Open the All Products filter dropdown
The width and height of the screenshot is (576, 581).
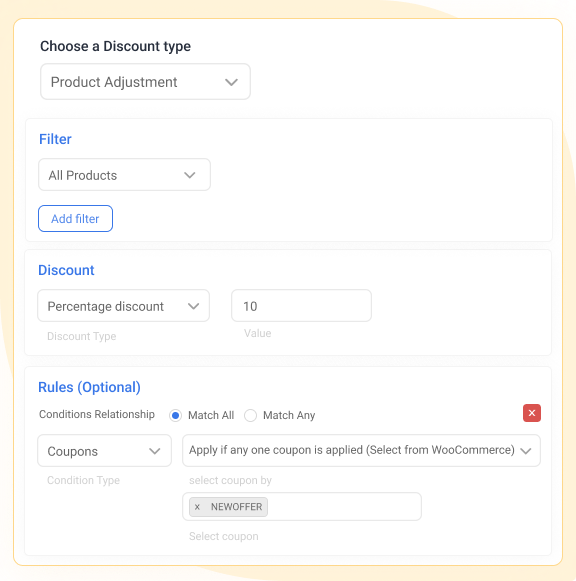pos(124,175)
